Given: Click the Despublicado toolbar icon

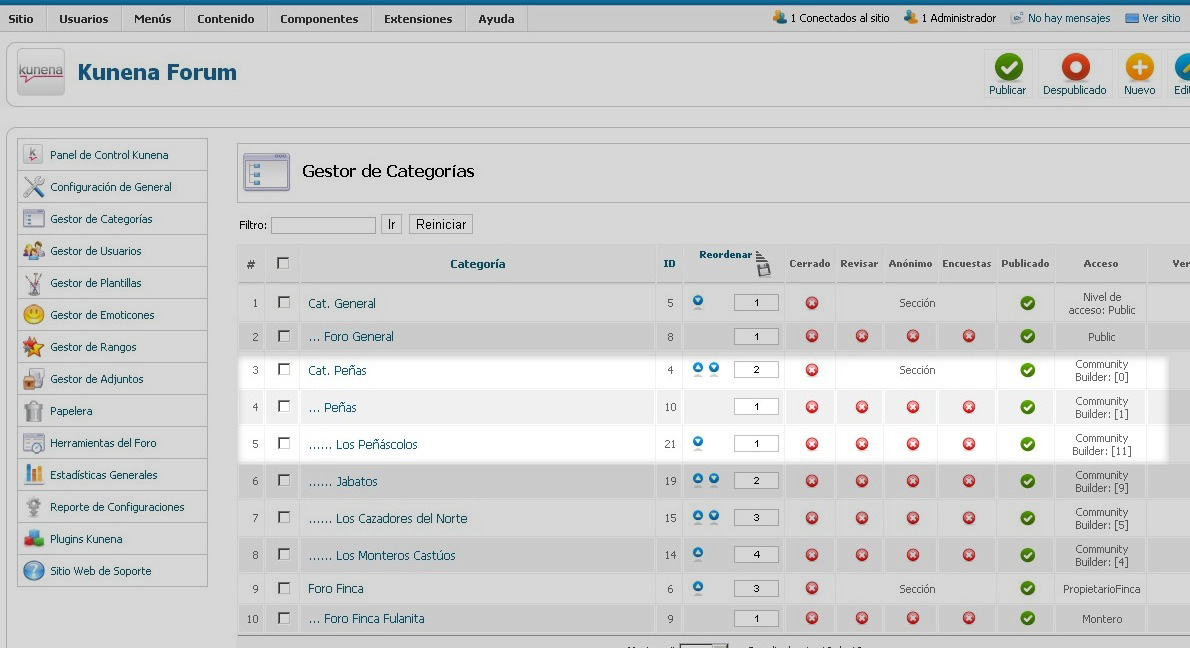Looking at the screenshot, I should pyautogui.click(x=1075, y=67).
